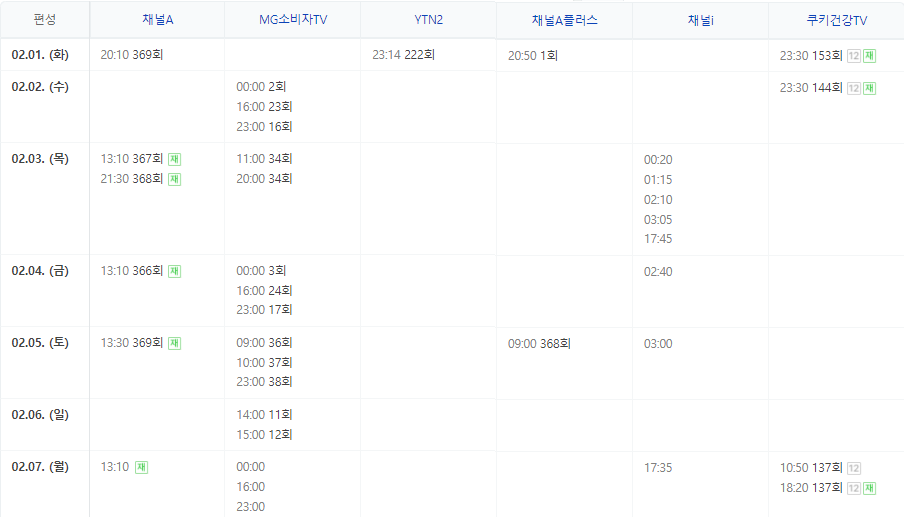
Task: Open the 채널A플러스 channel header link
Action: (x=564, y=20)
